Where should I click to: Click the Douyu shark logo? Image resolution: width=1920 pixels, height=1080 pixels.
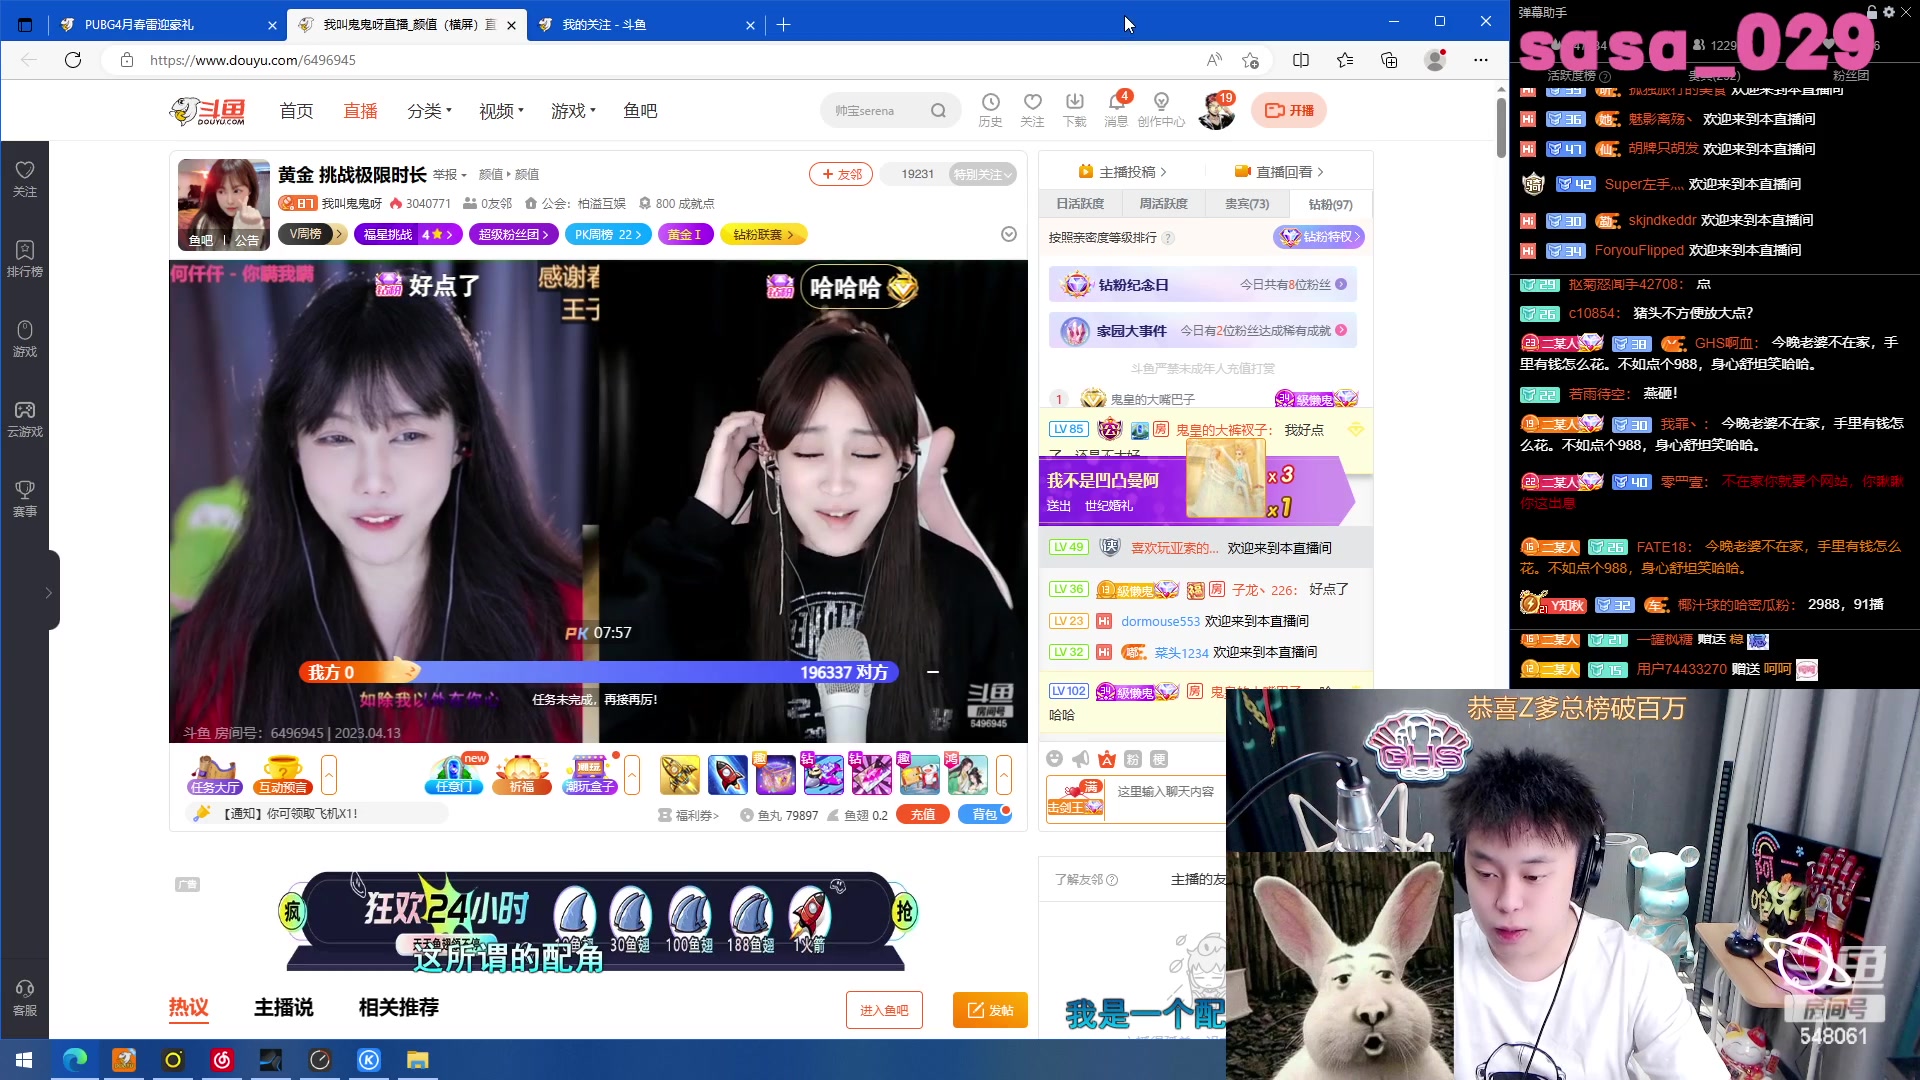(x=208, y=111)
